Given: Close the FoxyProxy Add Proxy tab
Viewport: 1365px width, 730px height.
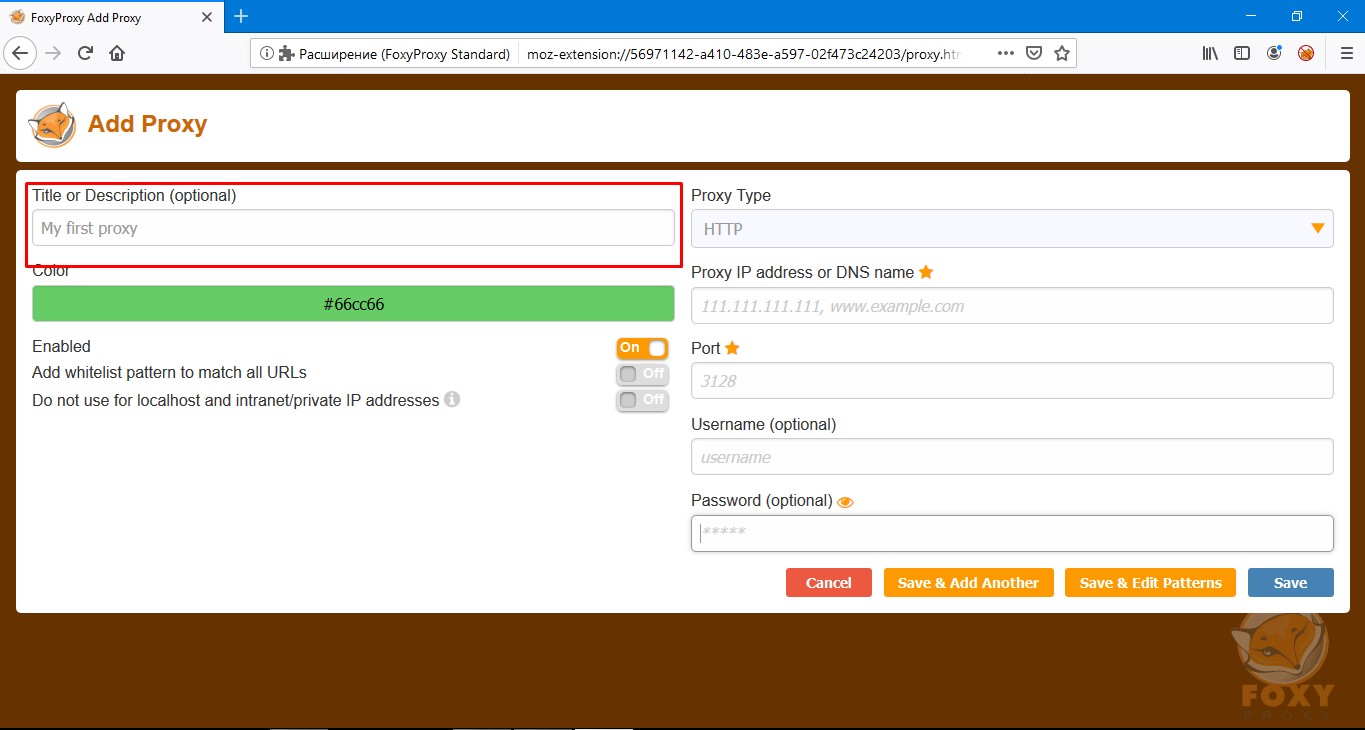Looking at the screenshot, I should pos(209,17).
